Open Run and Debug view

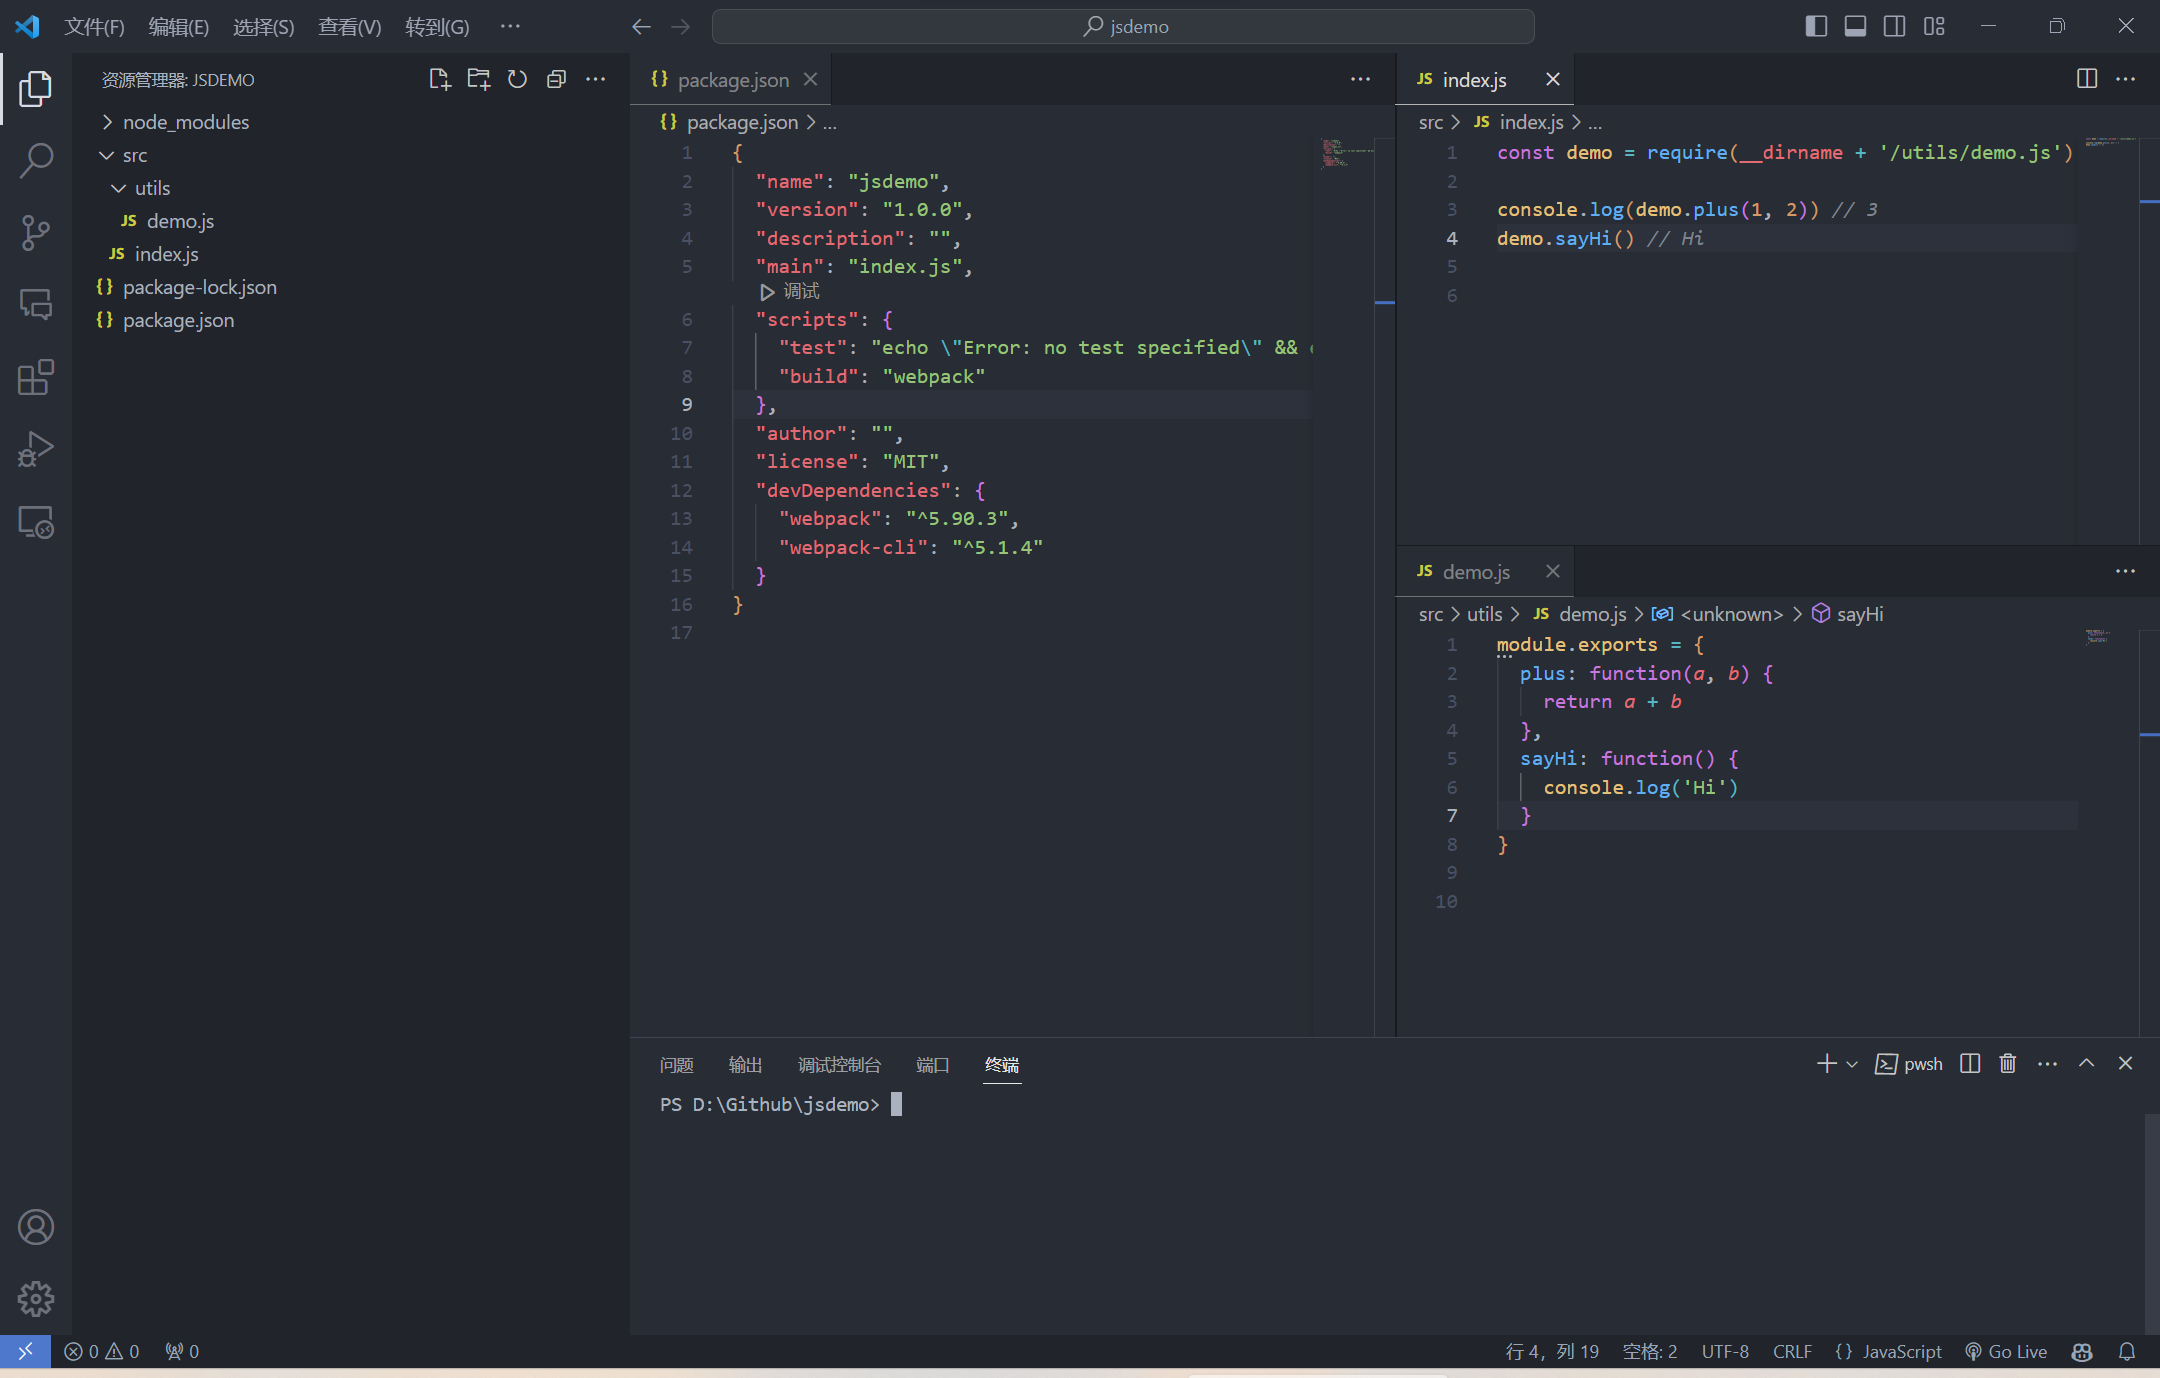36,449
